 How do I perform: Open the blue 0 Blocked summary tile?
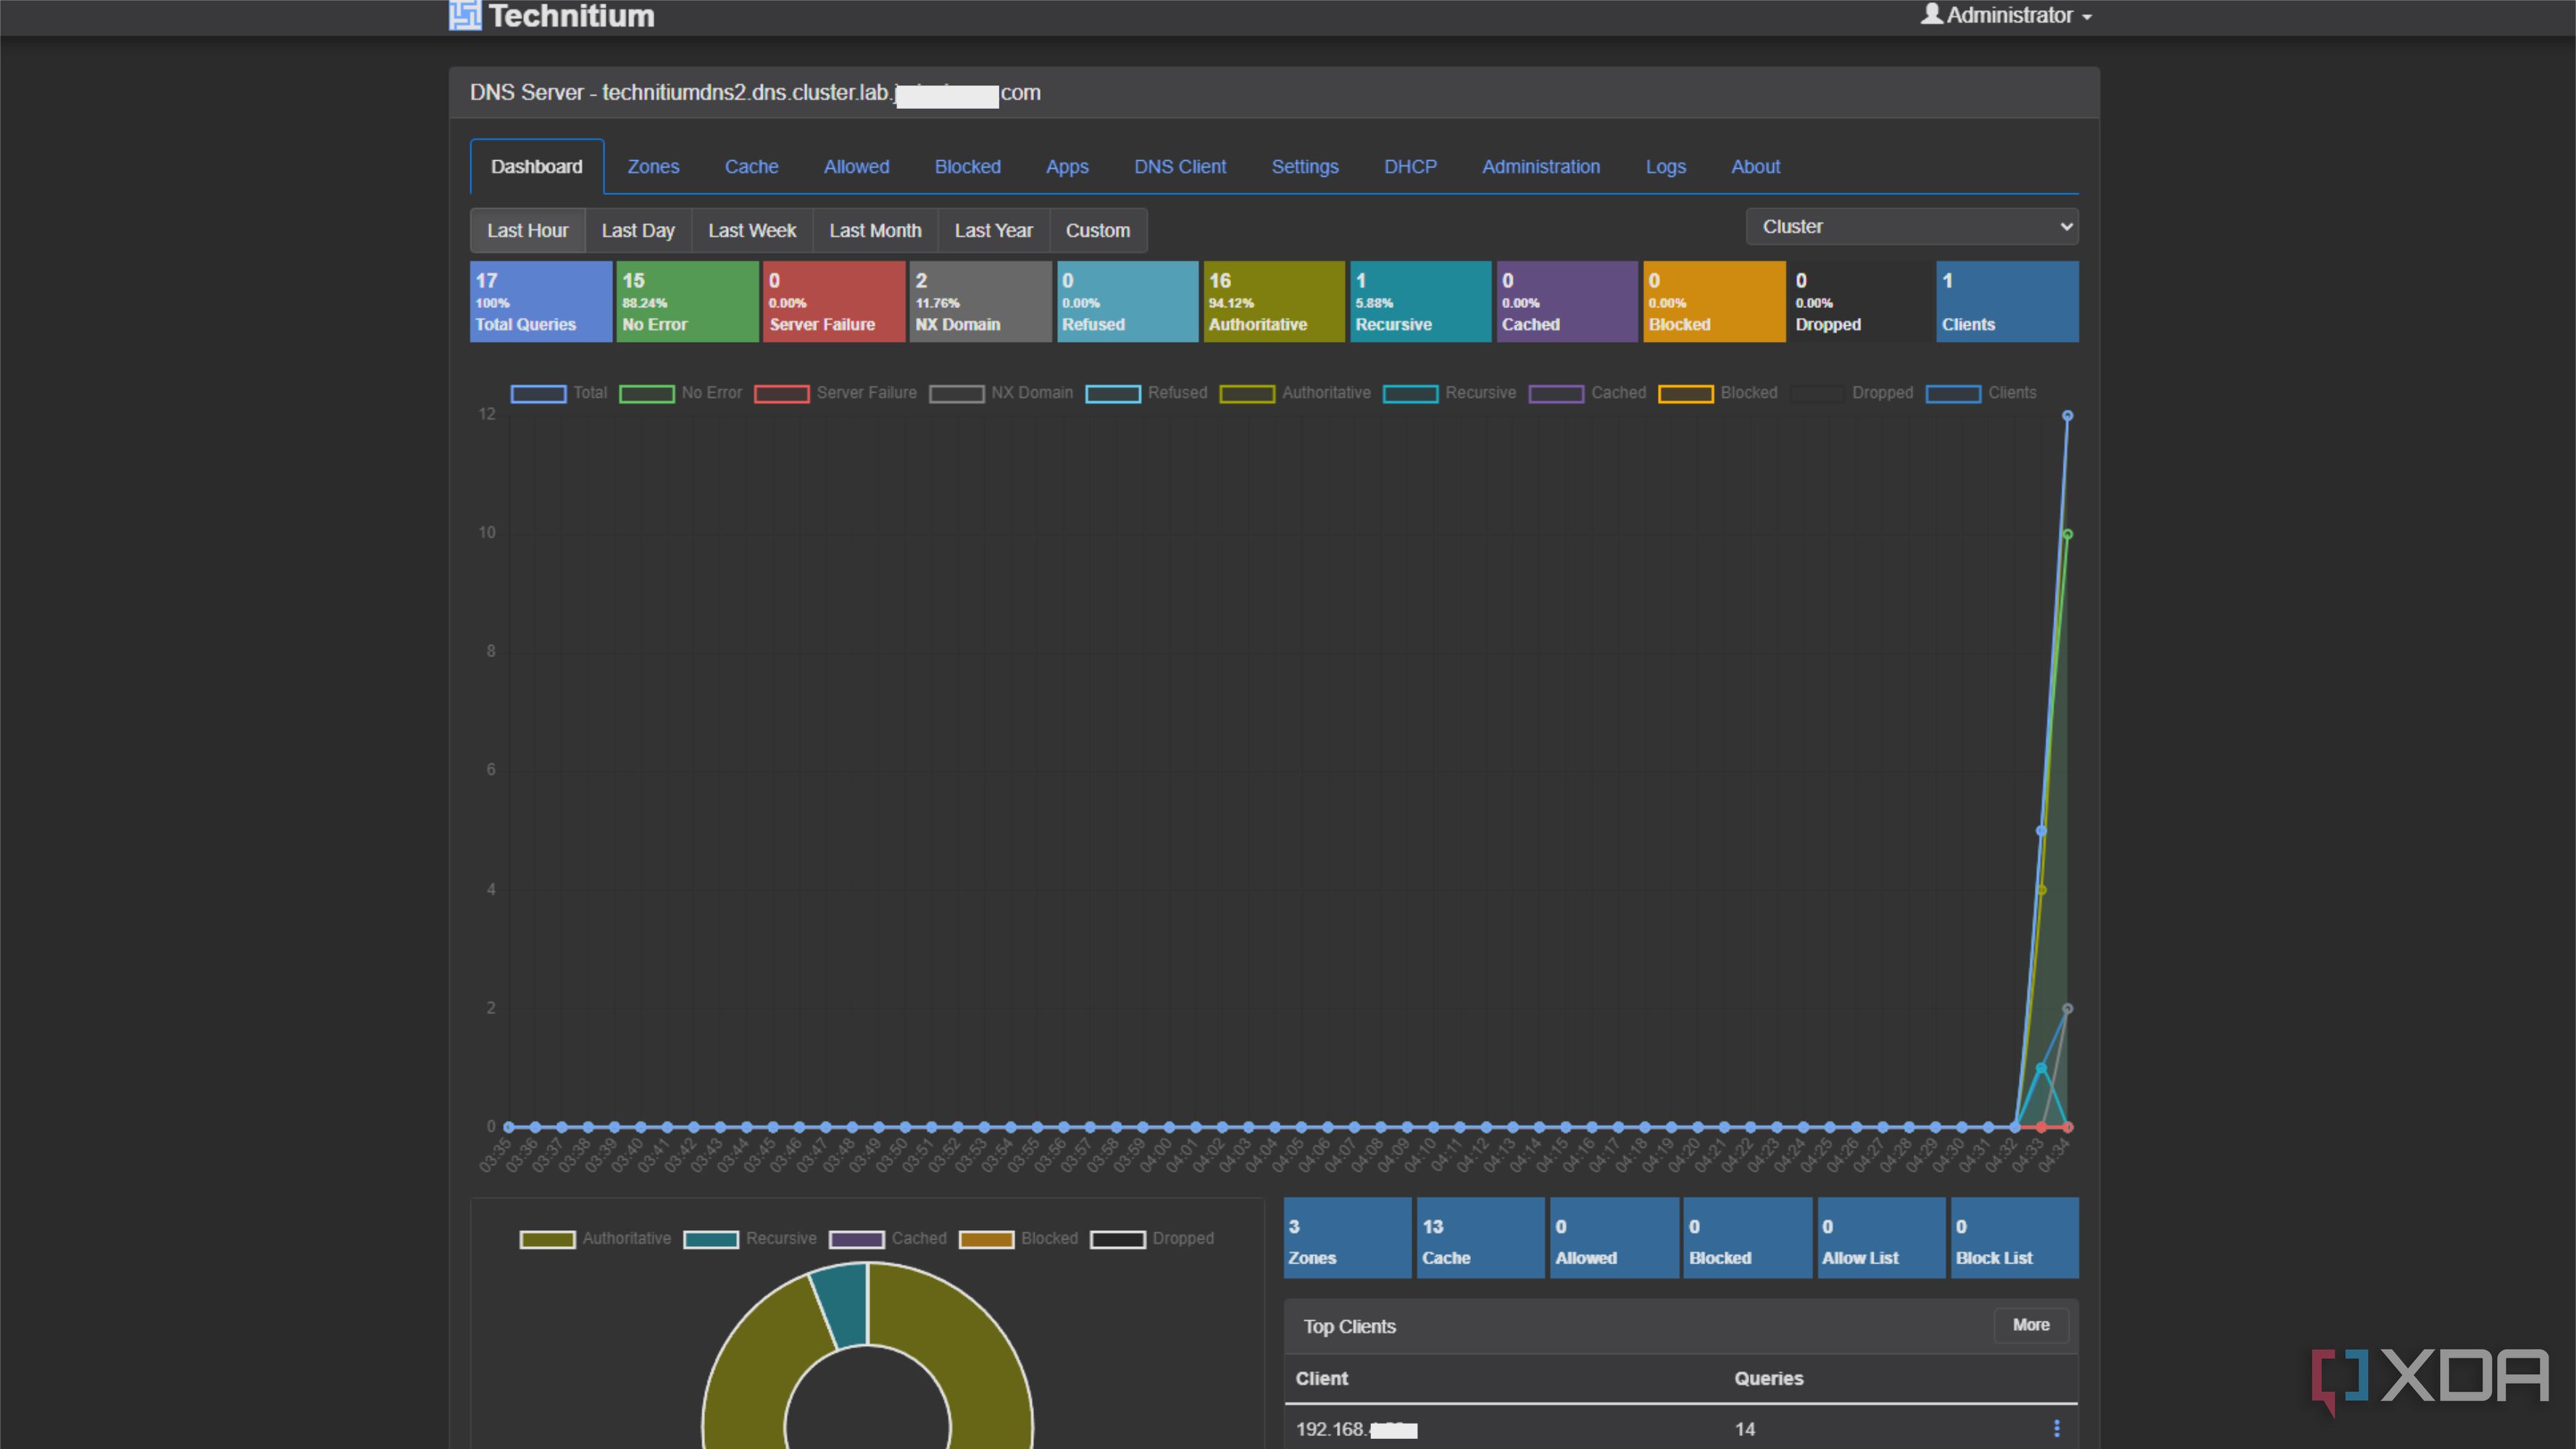[1747, 1238]
